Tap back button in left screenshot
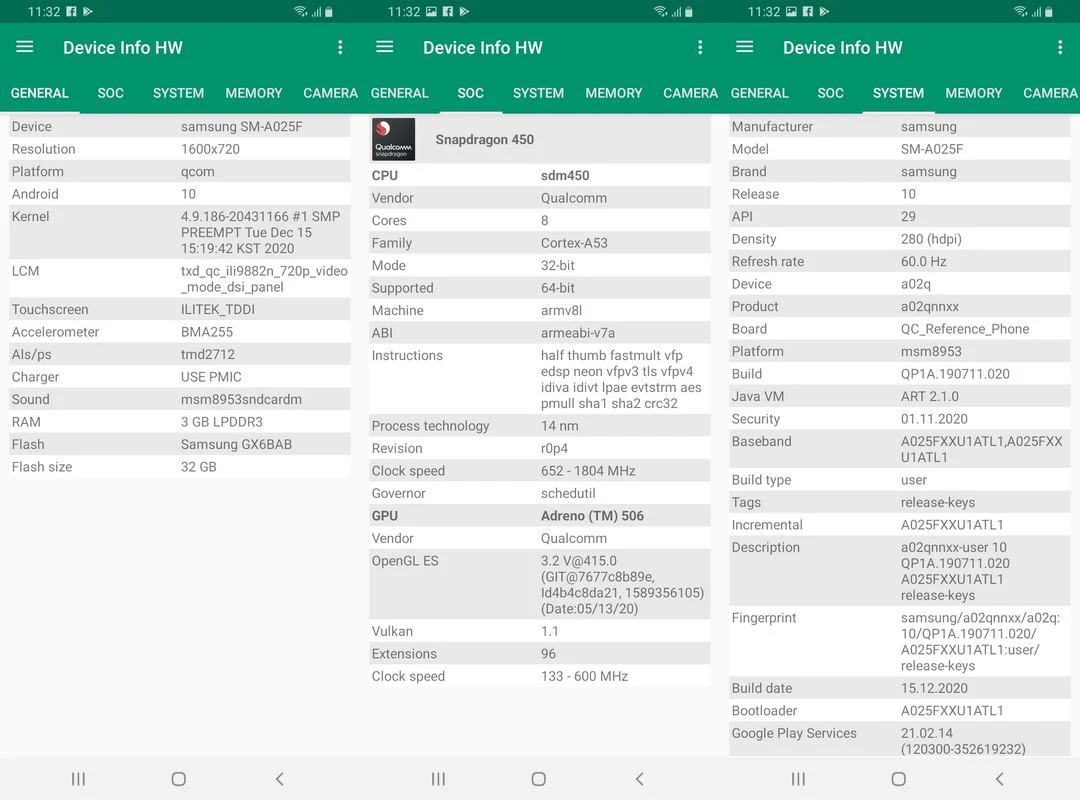The image size is (1080, 800). (x=279, y=779)
